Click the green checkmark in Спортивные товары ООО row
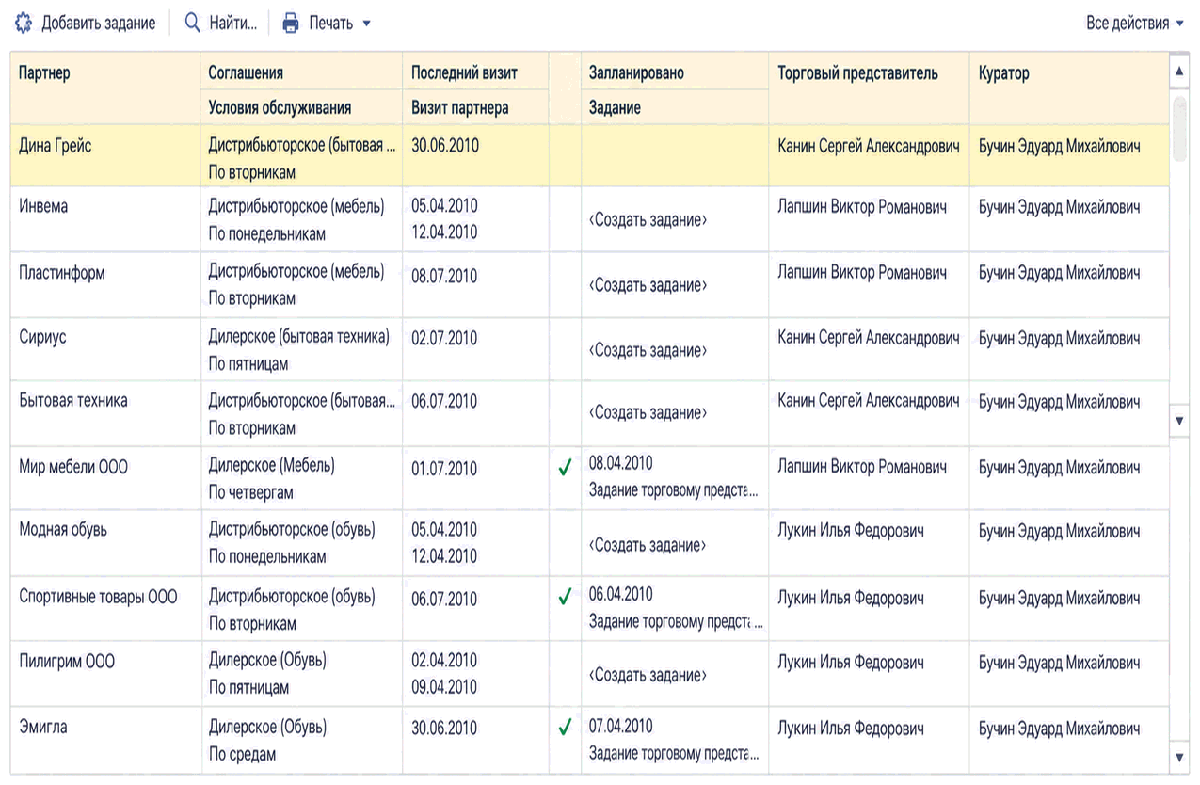1200x785 pixels. pyautogui.click(x=565, y=598)
